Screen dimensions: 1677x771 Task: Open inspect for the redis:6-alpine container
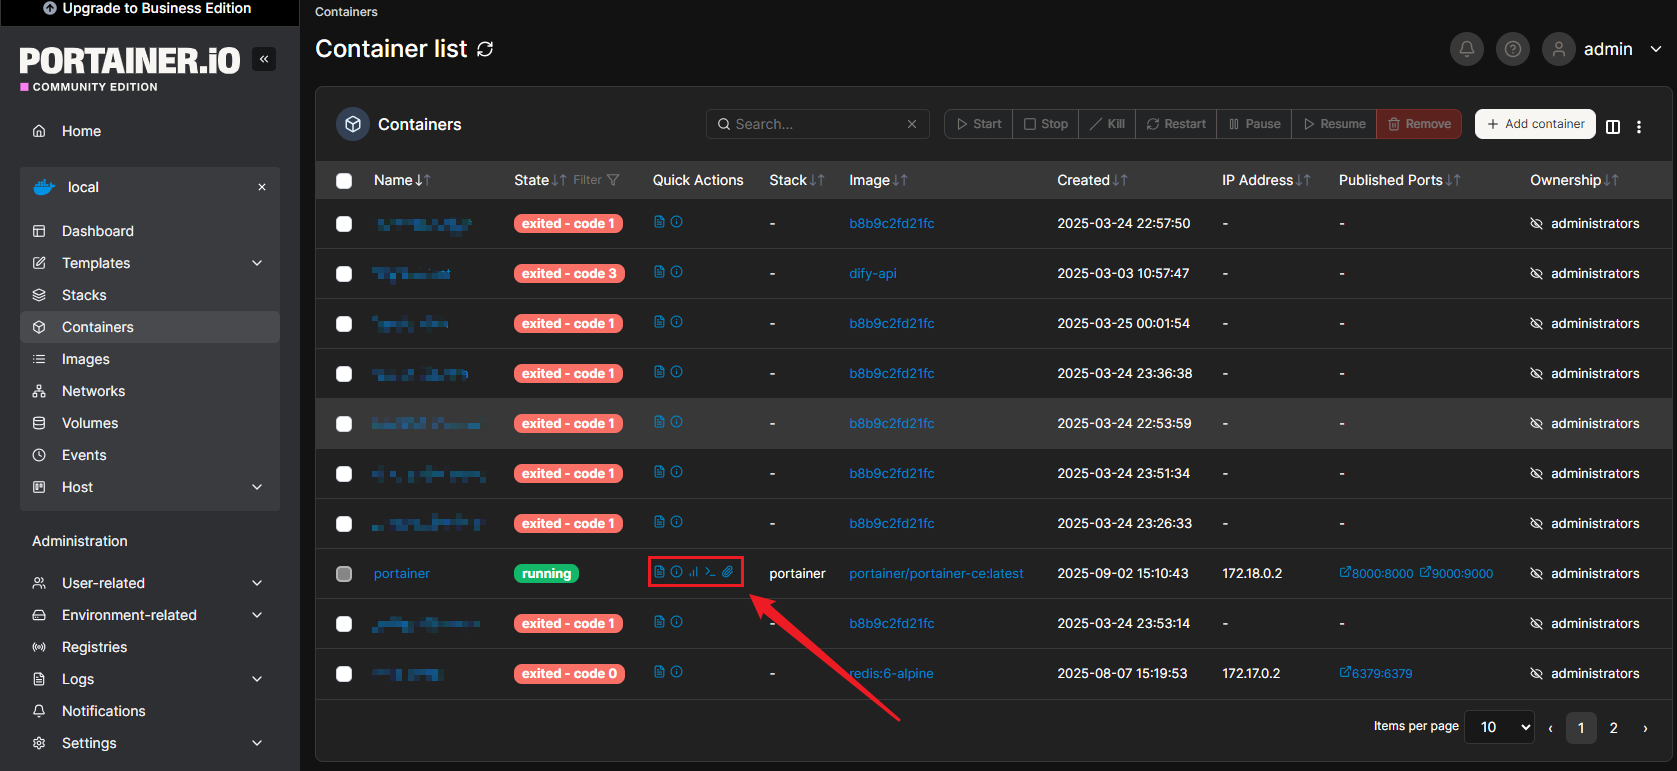(677, 671)
